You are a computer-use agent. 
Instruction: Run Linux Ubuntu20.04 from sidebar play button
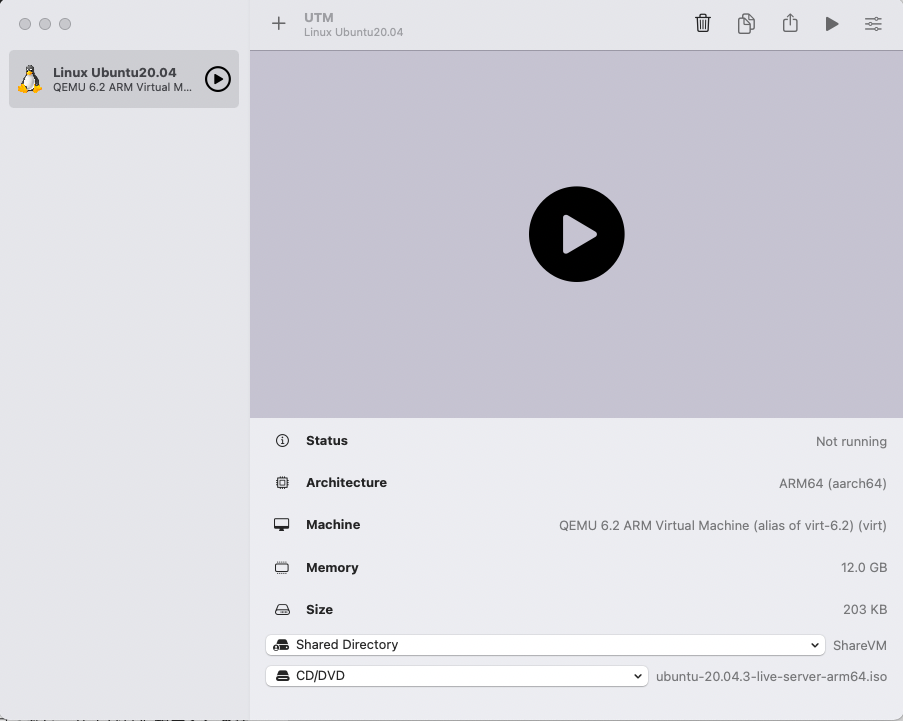pyautogui.click(x=218, y=79)
